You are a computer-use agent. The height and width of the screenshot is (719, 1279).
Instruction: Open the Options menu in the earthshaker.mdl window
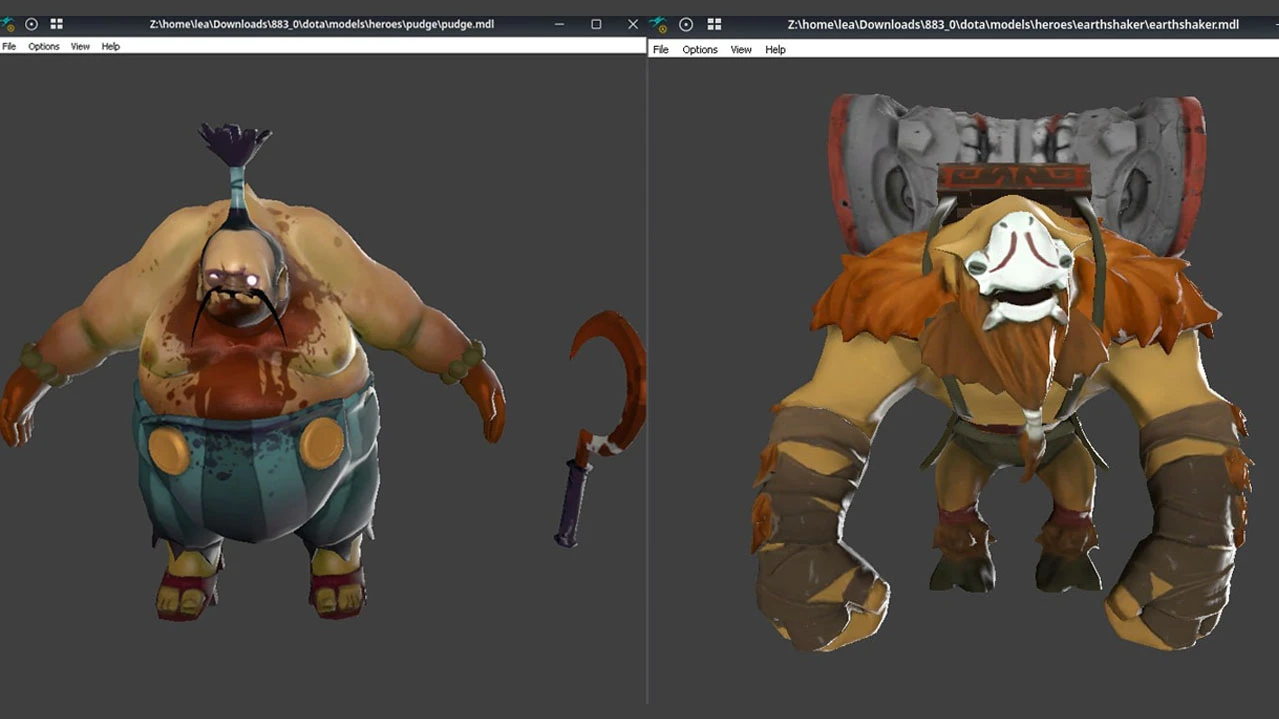tap(700, 49)
